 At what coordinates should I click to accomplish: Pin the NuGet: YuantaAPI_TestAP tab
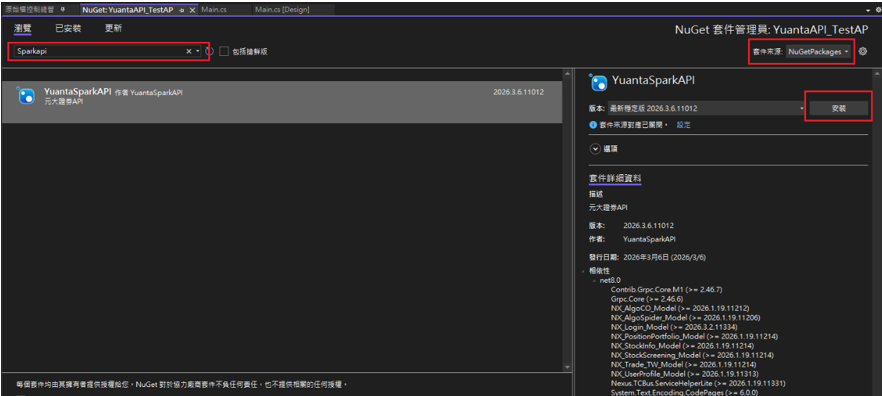(182, 10)
